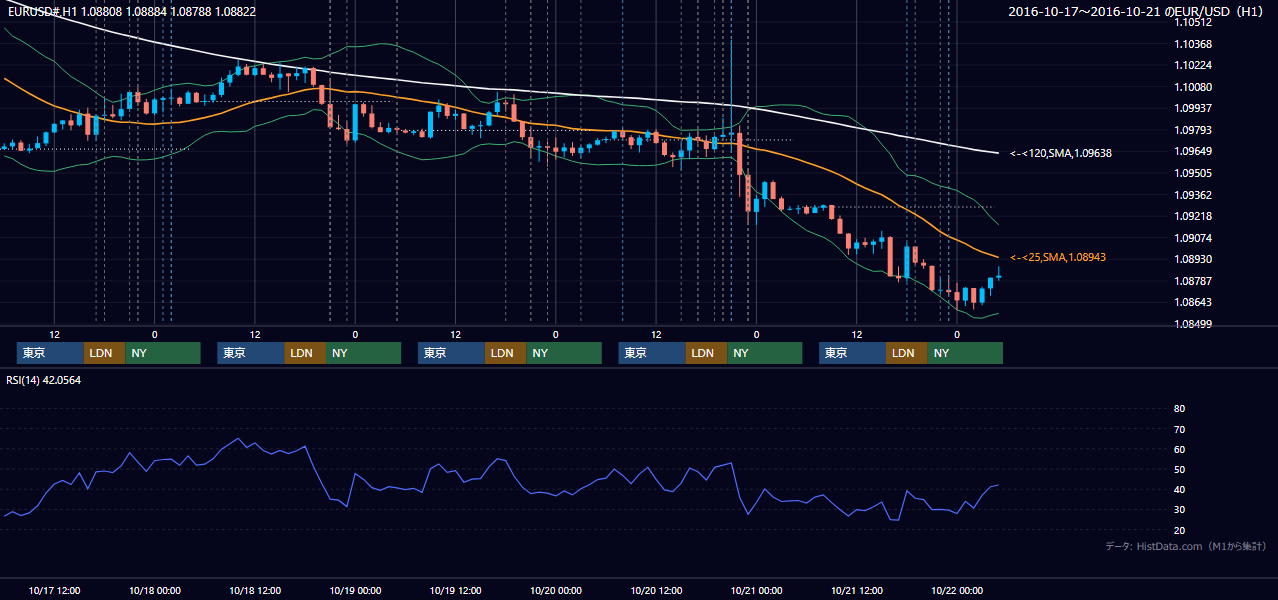Screen dimensions: 1278x600
Task: Click the 10/20 12:00 date label
Action: coord(657,590)
